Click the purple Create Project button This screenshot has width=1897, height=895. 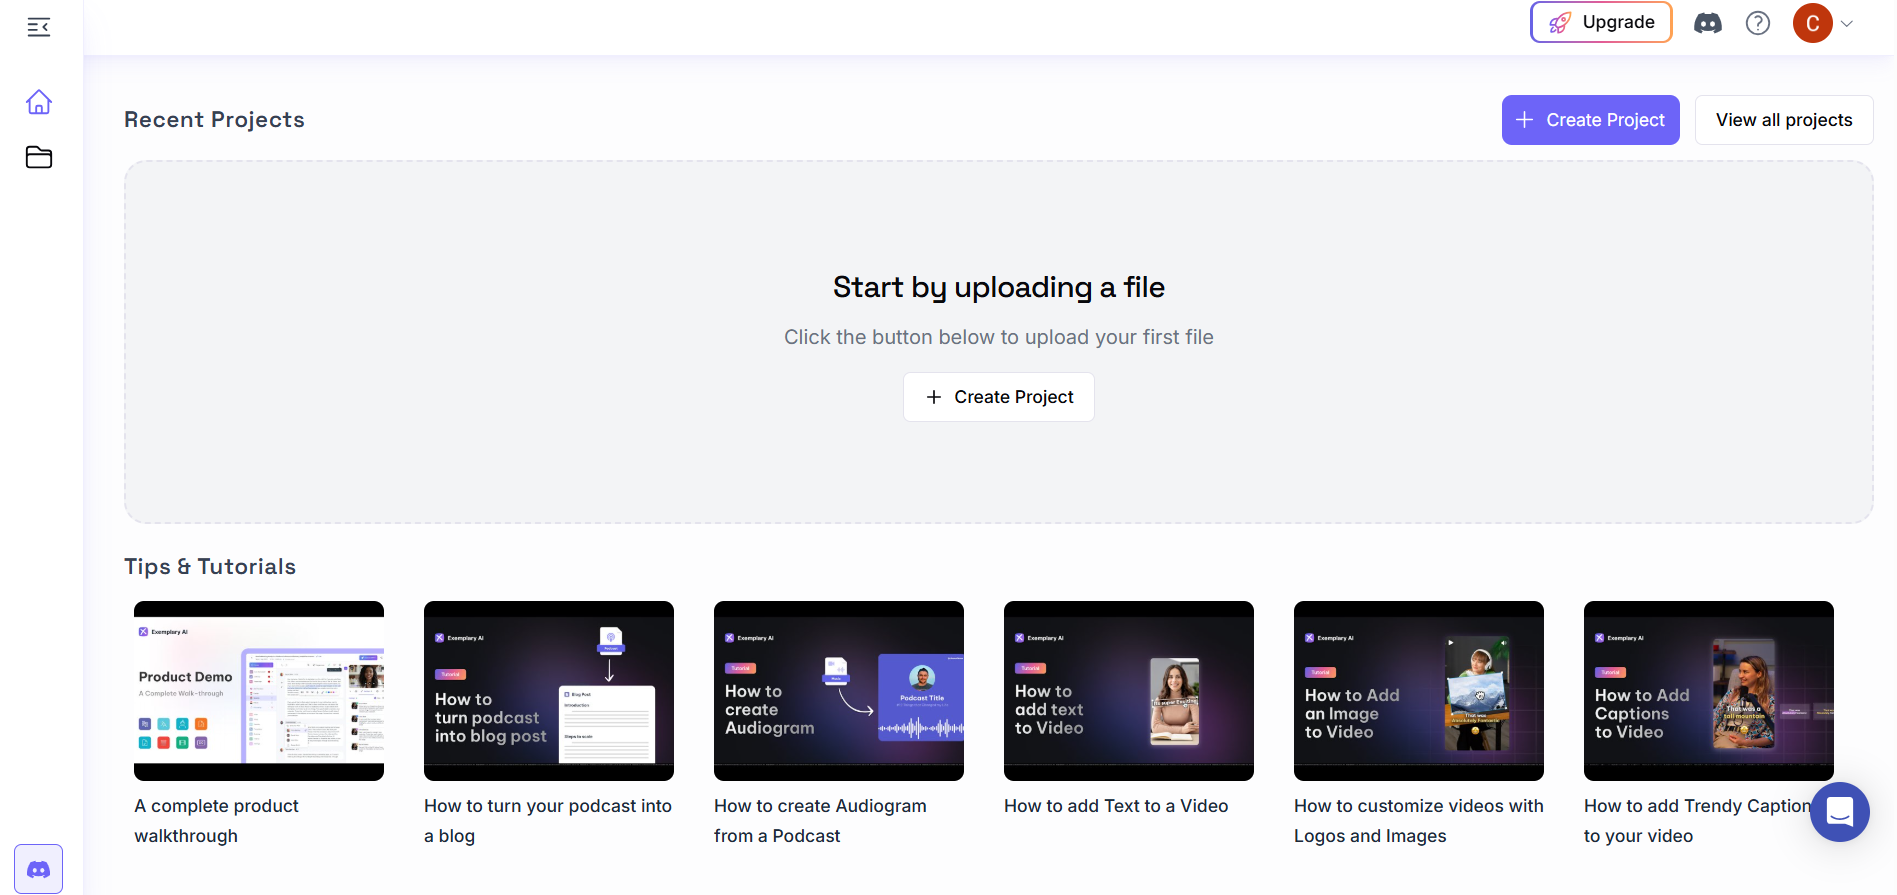(x=1590, y=120)
